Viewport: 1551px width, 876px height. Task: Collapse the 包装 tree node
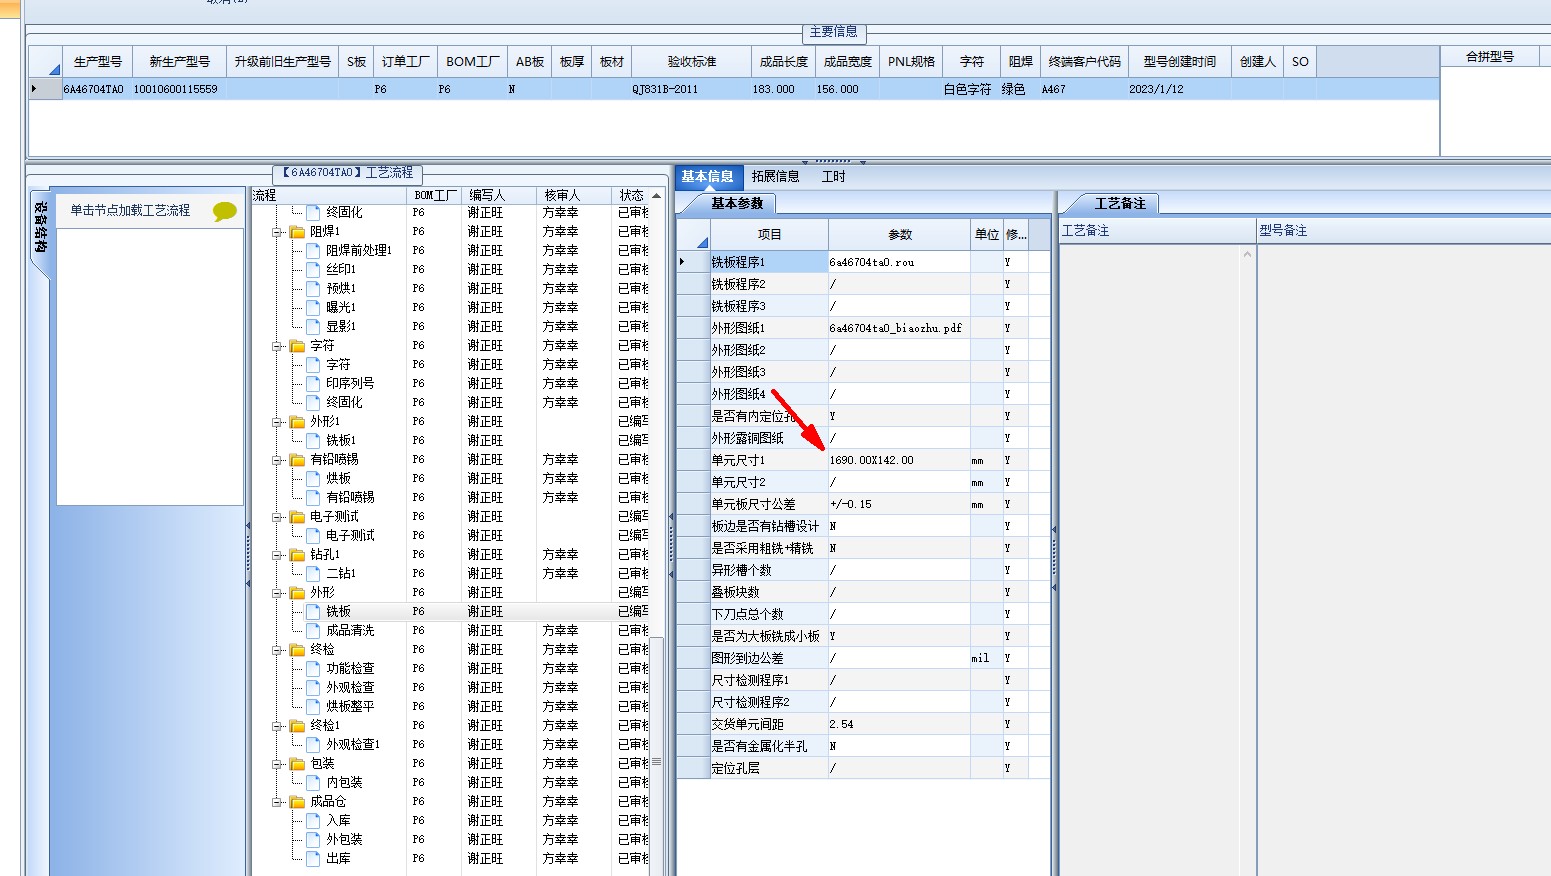277,763
